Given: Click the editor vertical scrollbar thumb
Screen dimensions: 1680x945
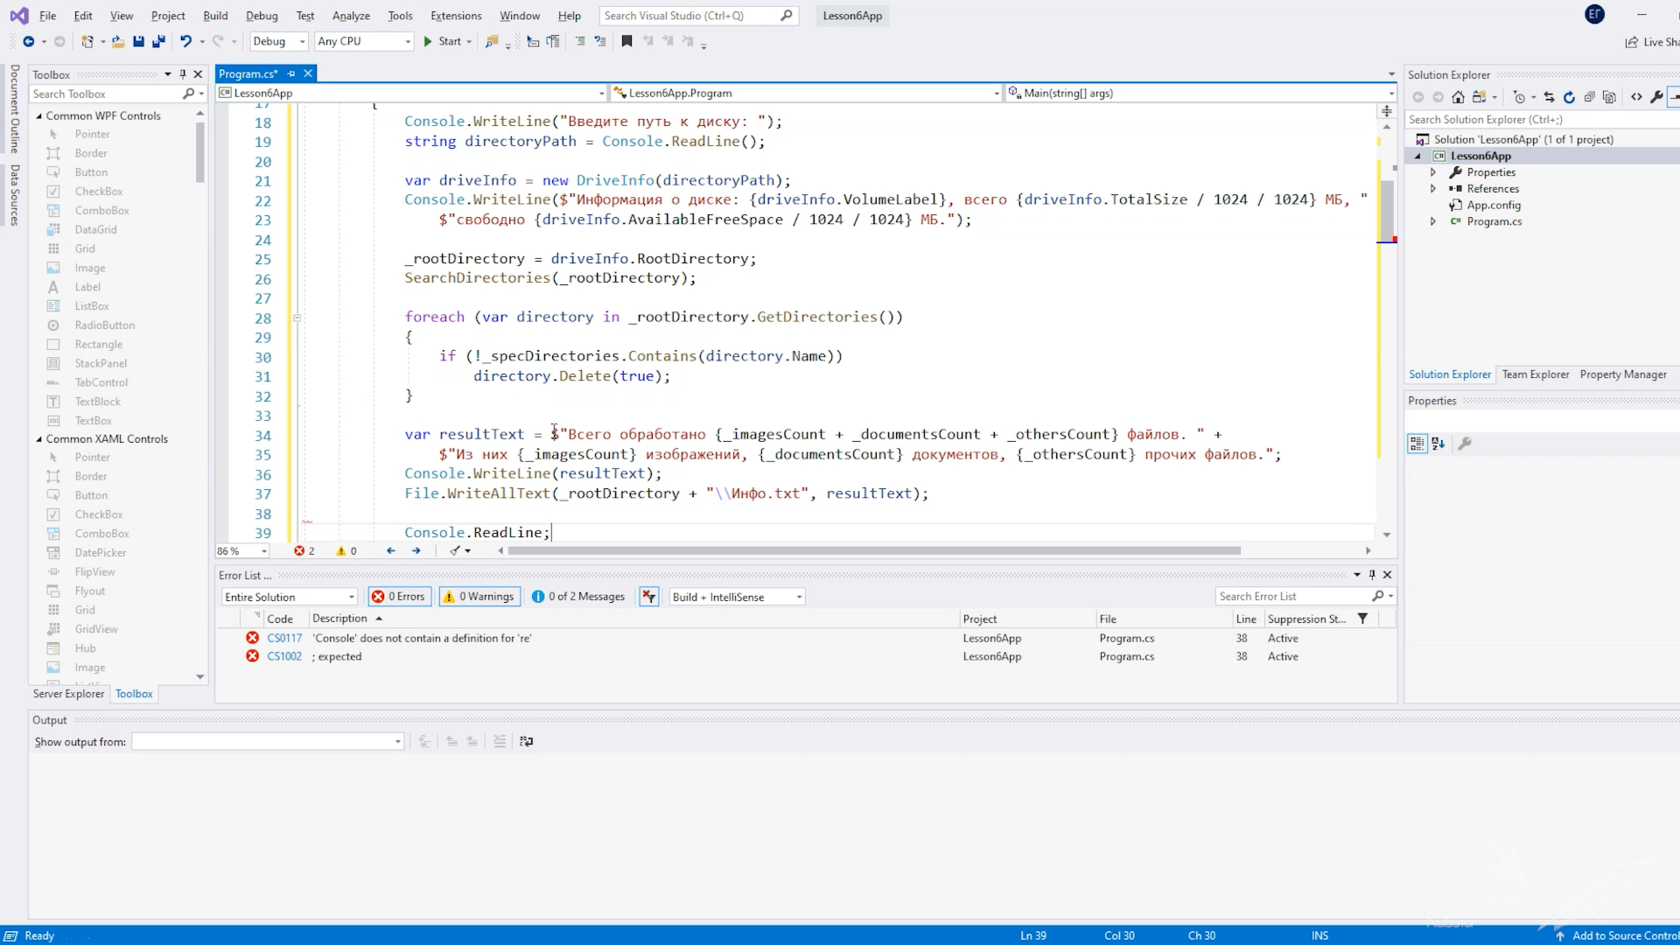Looking at the screenshot, I should pos(1387,210).
